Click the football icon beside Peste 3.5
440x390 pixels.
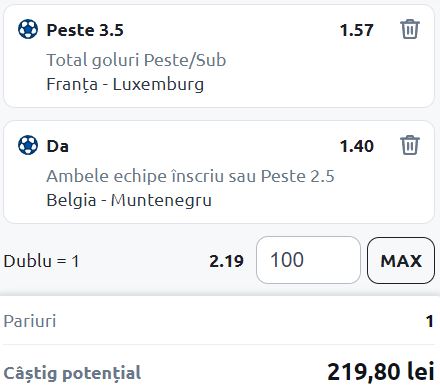click(28, 29)
